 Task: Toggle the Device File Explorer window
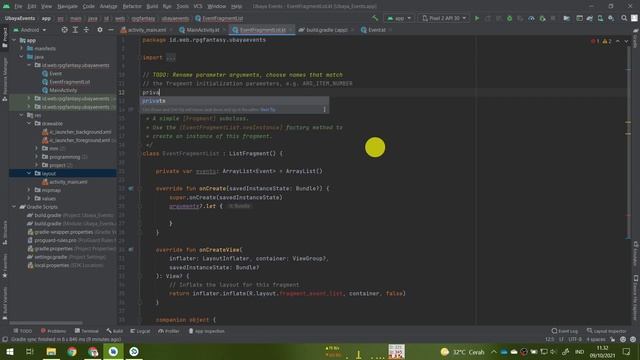pyautogui.click(x=636, y=298)
